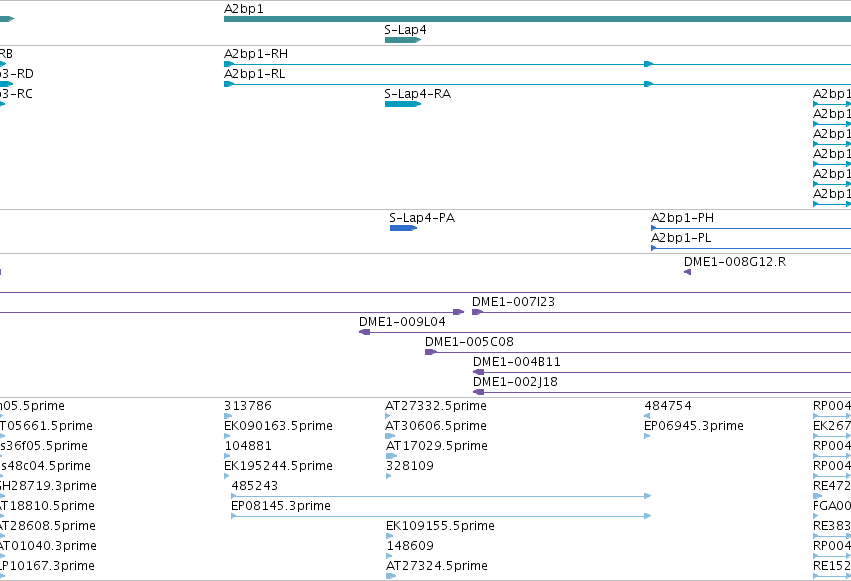The height and width of the screenshot is (581, 851).
Task: Click the AT01040.3prime EST label
Action: [48, 546]
